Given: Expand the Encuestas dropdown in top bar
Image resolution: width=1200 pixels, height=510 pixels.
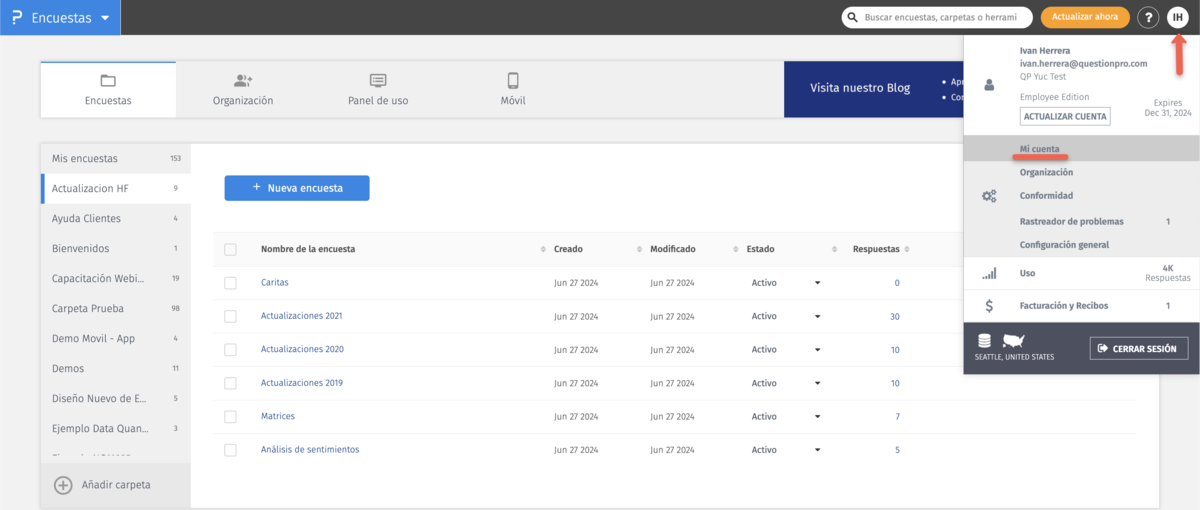Looking at the screenshot, I should tap(105, 18).
